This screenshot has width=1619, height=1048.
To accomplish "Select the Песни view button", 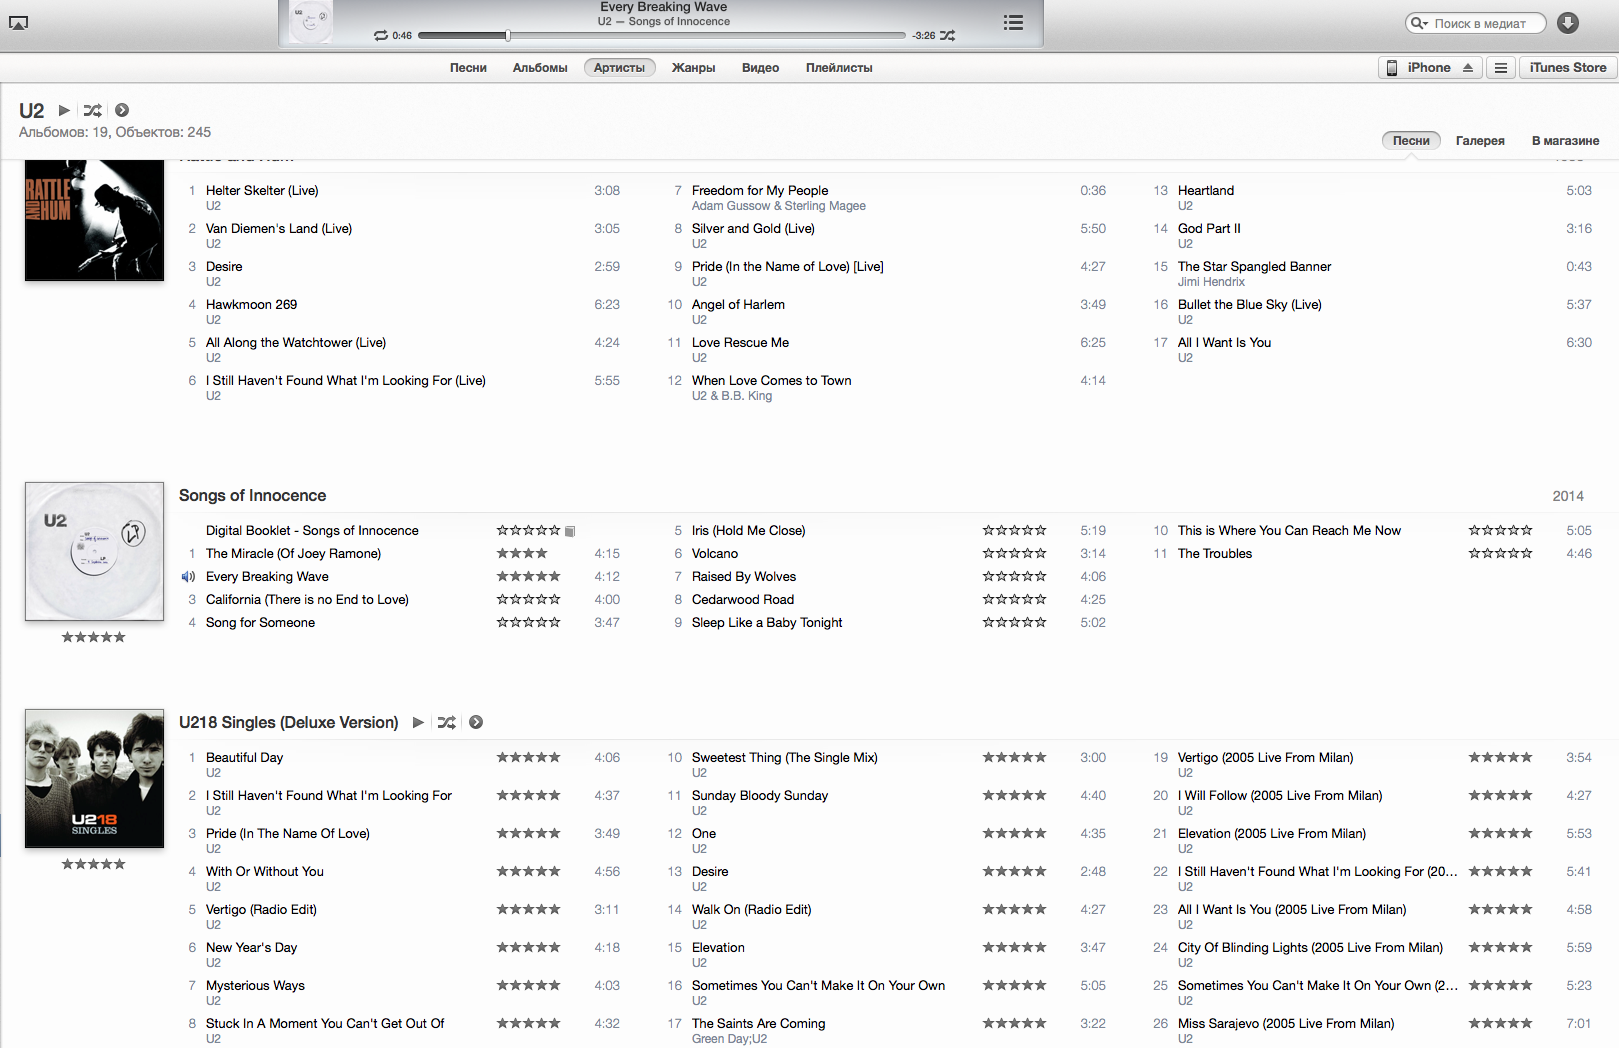I will [x=1411, y=141].
